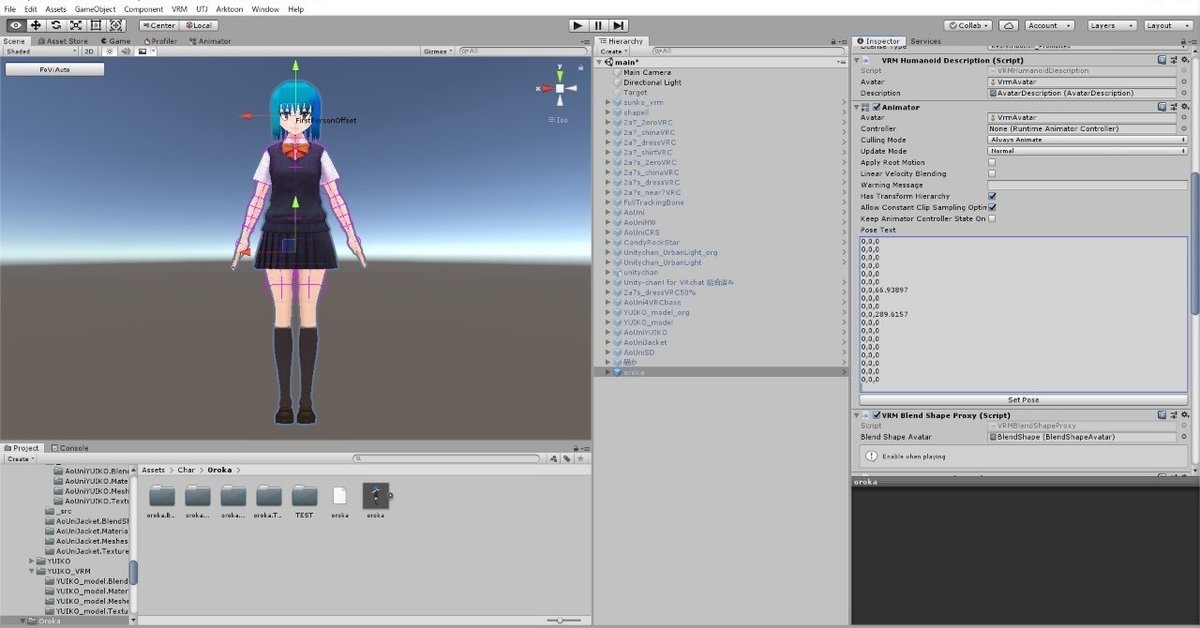This screenshot has height=628, width=1200.
Task: Click the FoV:Auto button in Scene
Action: [x=55, y=69]
